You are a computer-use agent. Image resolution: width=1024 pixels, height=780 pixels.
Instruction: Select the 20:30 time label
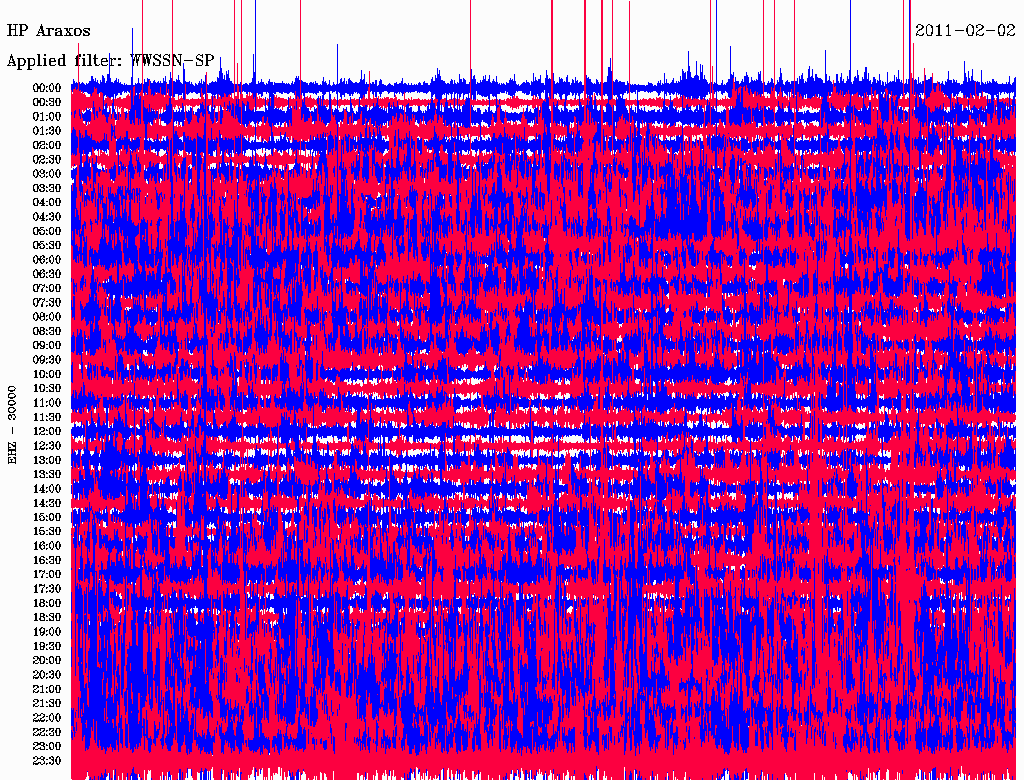pyautogui.click(x=47, y=674)
